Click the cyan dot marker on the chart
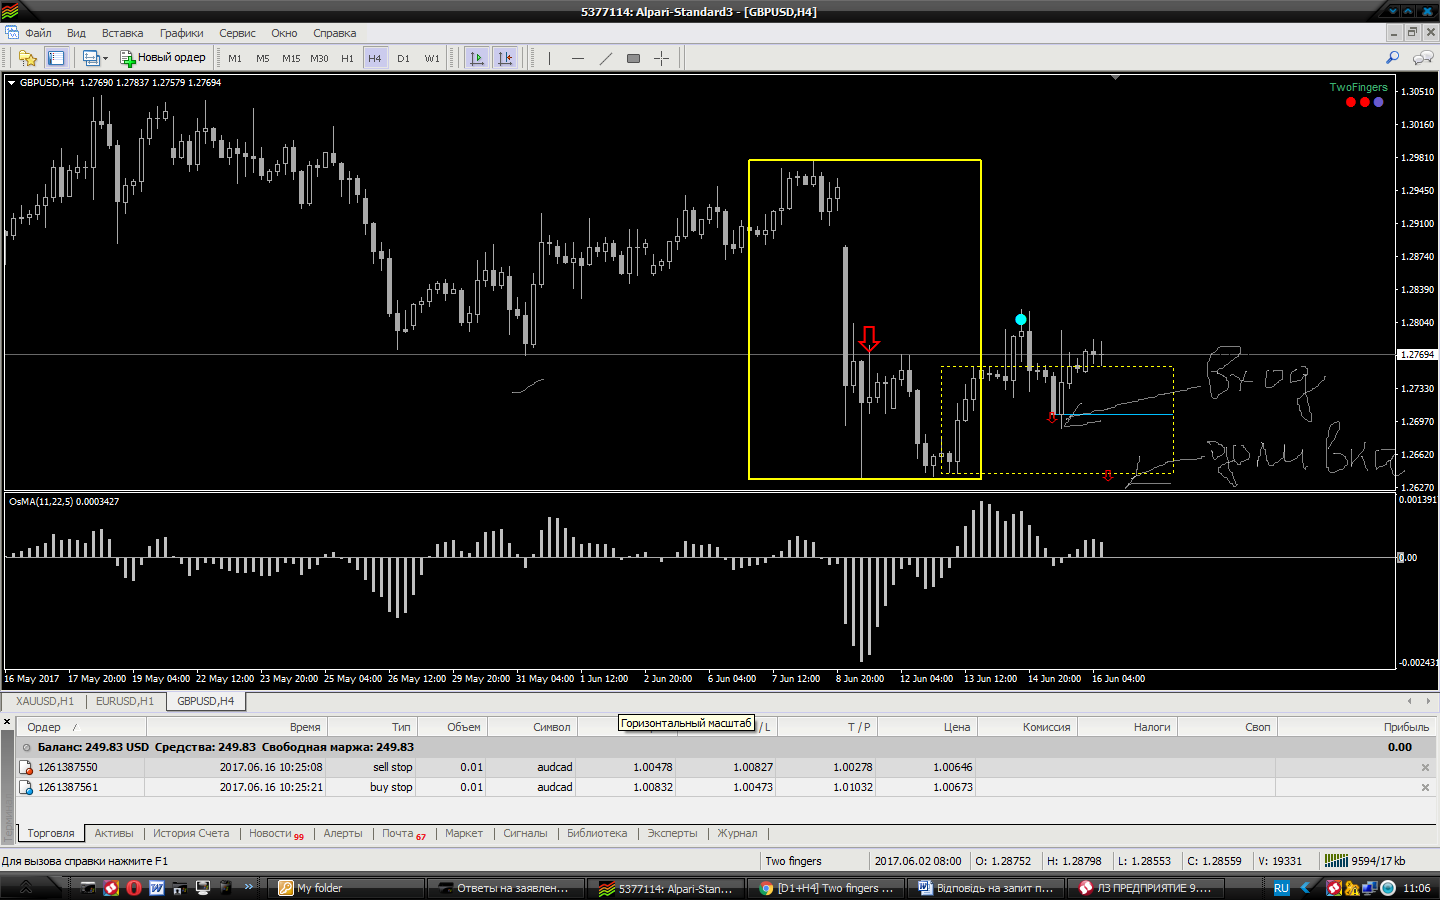 pos(1021,320)
